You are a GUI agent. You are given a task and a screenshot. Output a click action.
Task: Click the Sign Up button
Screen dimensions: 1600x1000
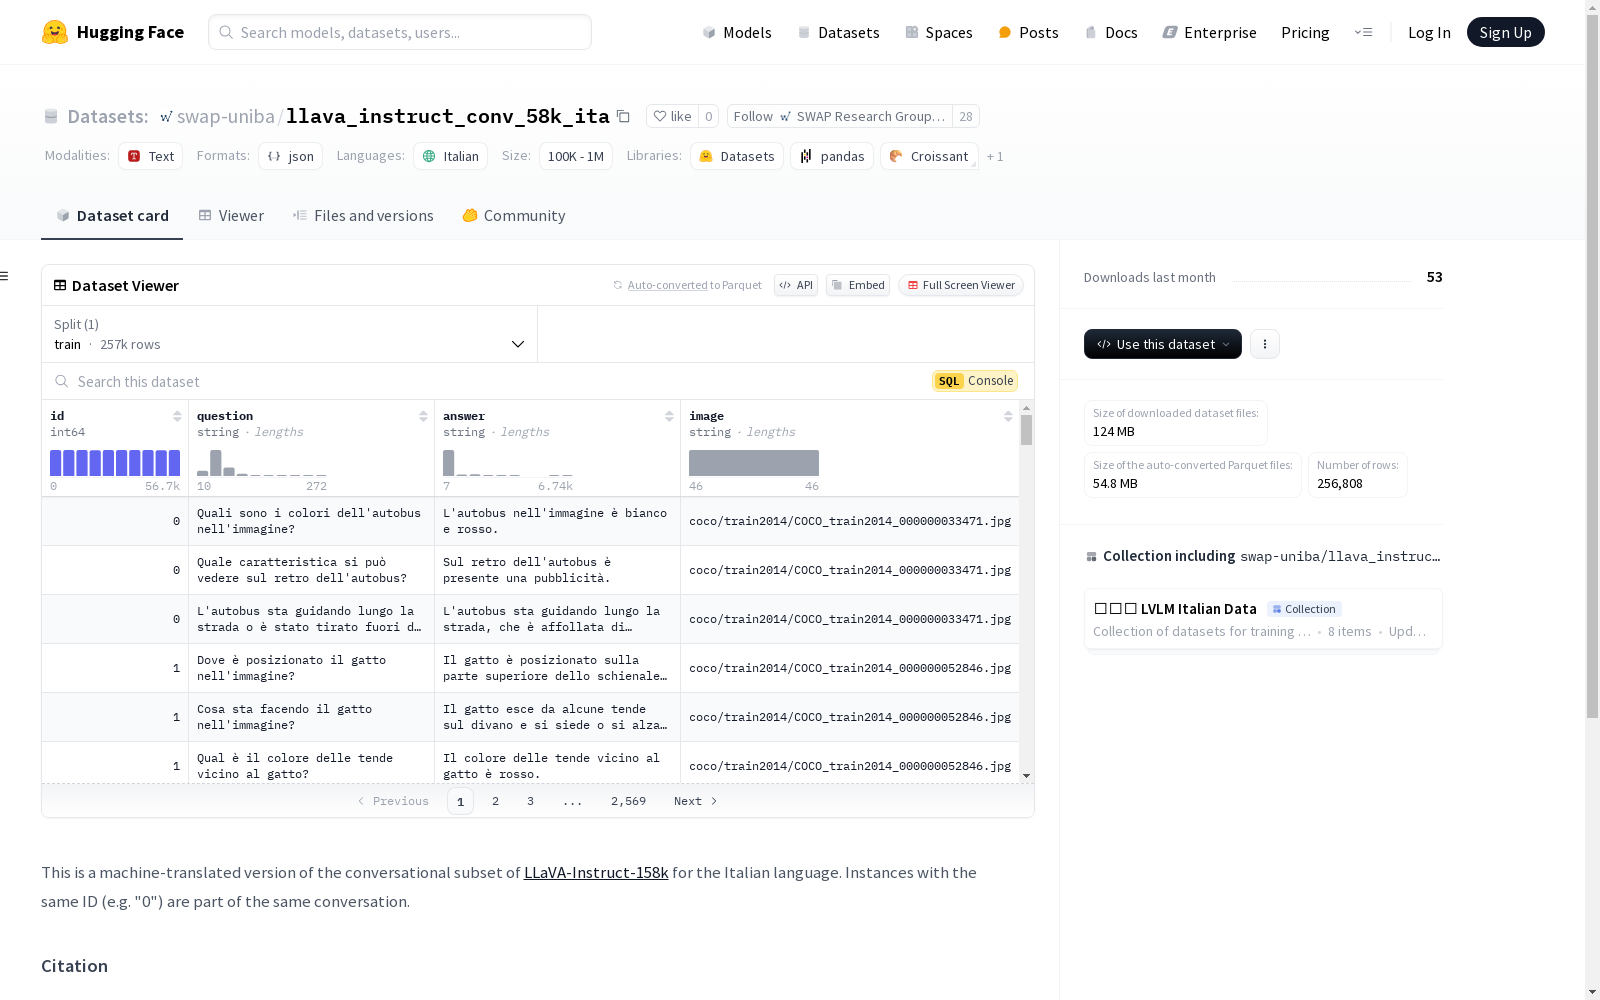point(1506,32)
